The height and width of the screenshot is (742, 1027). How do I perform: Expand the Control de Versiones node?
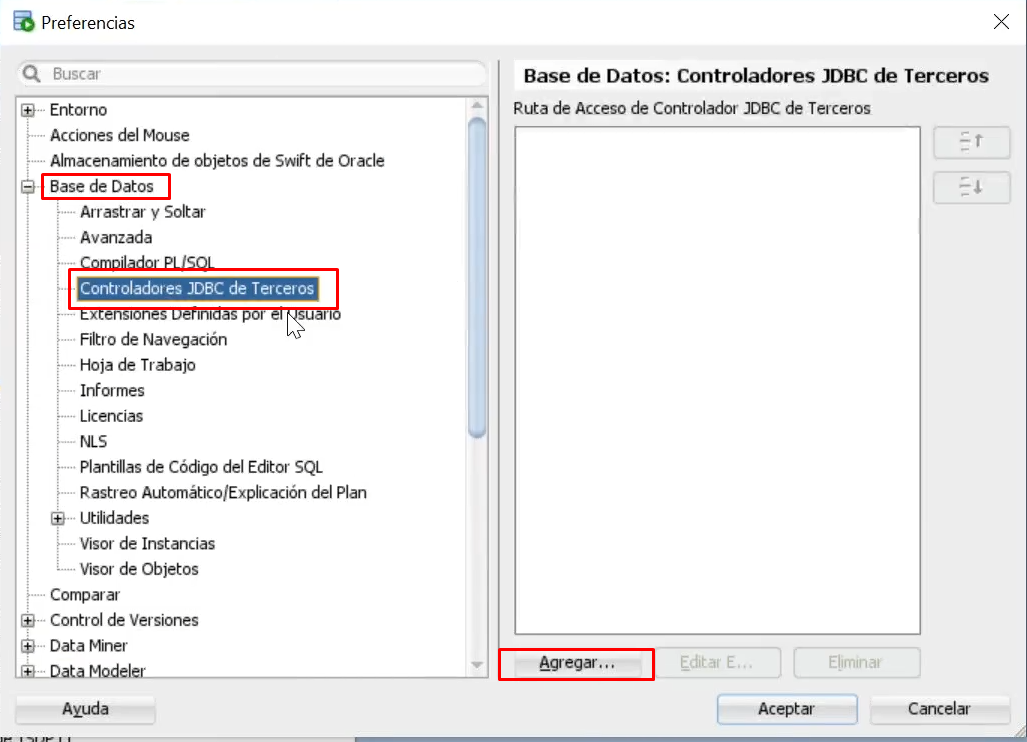pyautogui.click(x=28, y=620)
